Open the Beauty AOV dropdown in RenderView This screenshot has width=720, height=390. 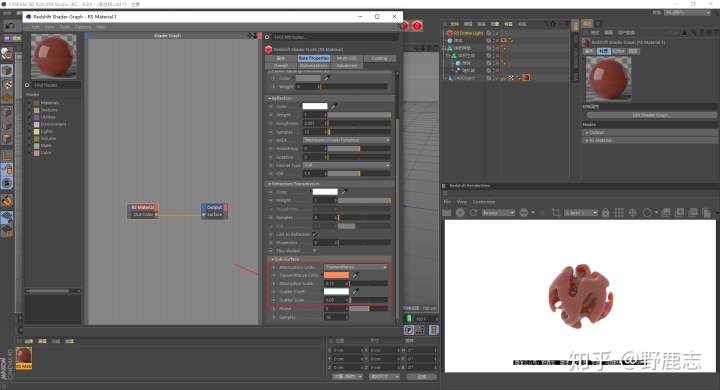tap(498, 212)
